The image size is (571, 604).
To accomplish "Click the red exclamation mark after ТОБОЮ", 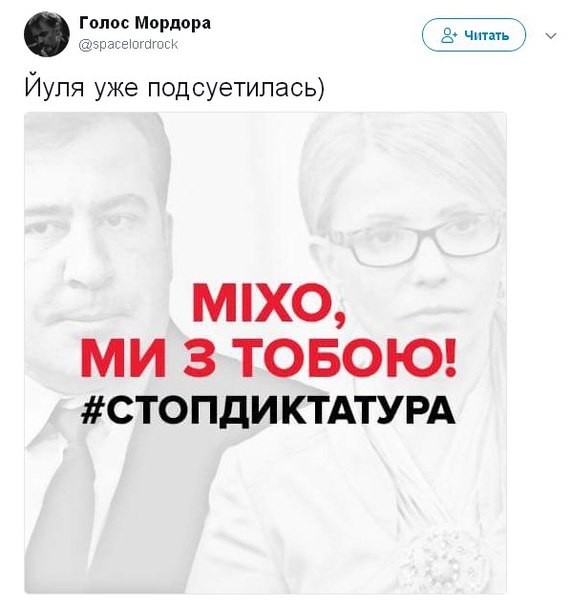I will pyautogui.click(x=450, y=358).
